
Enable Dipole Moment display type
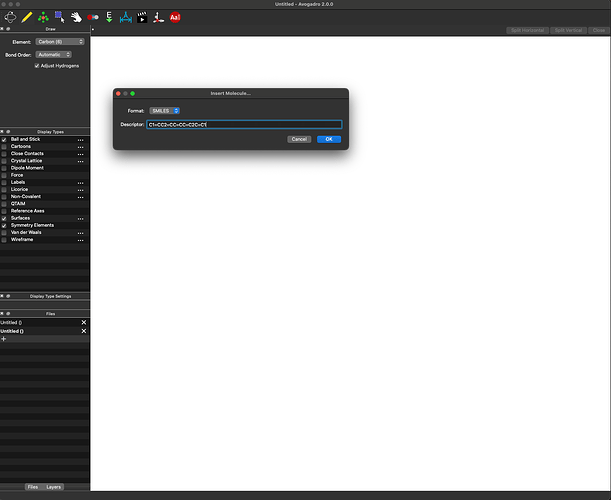[x=4, y=168]
